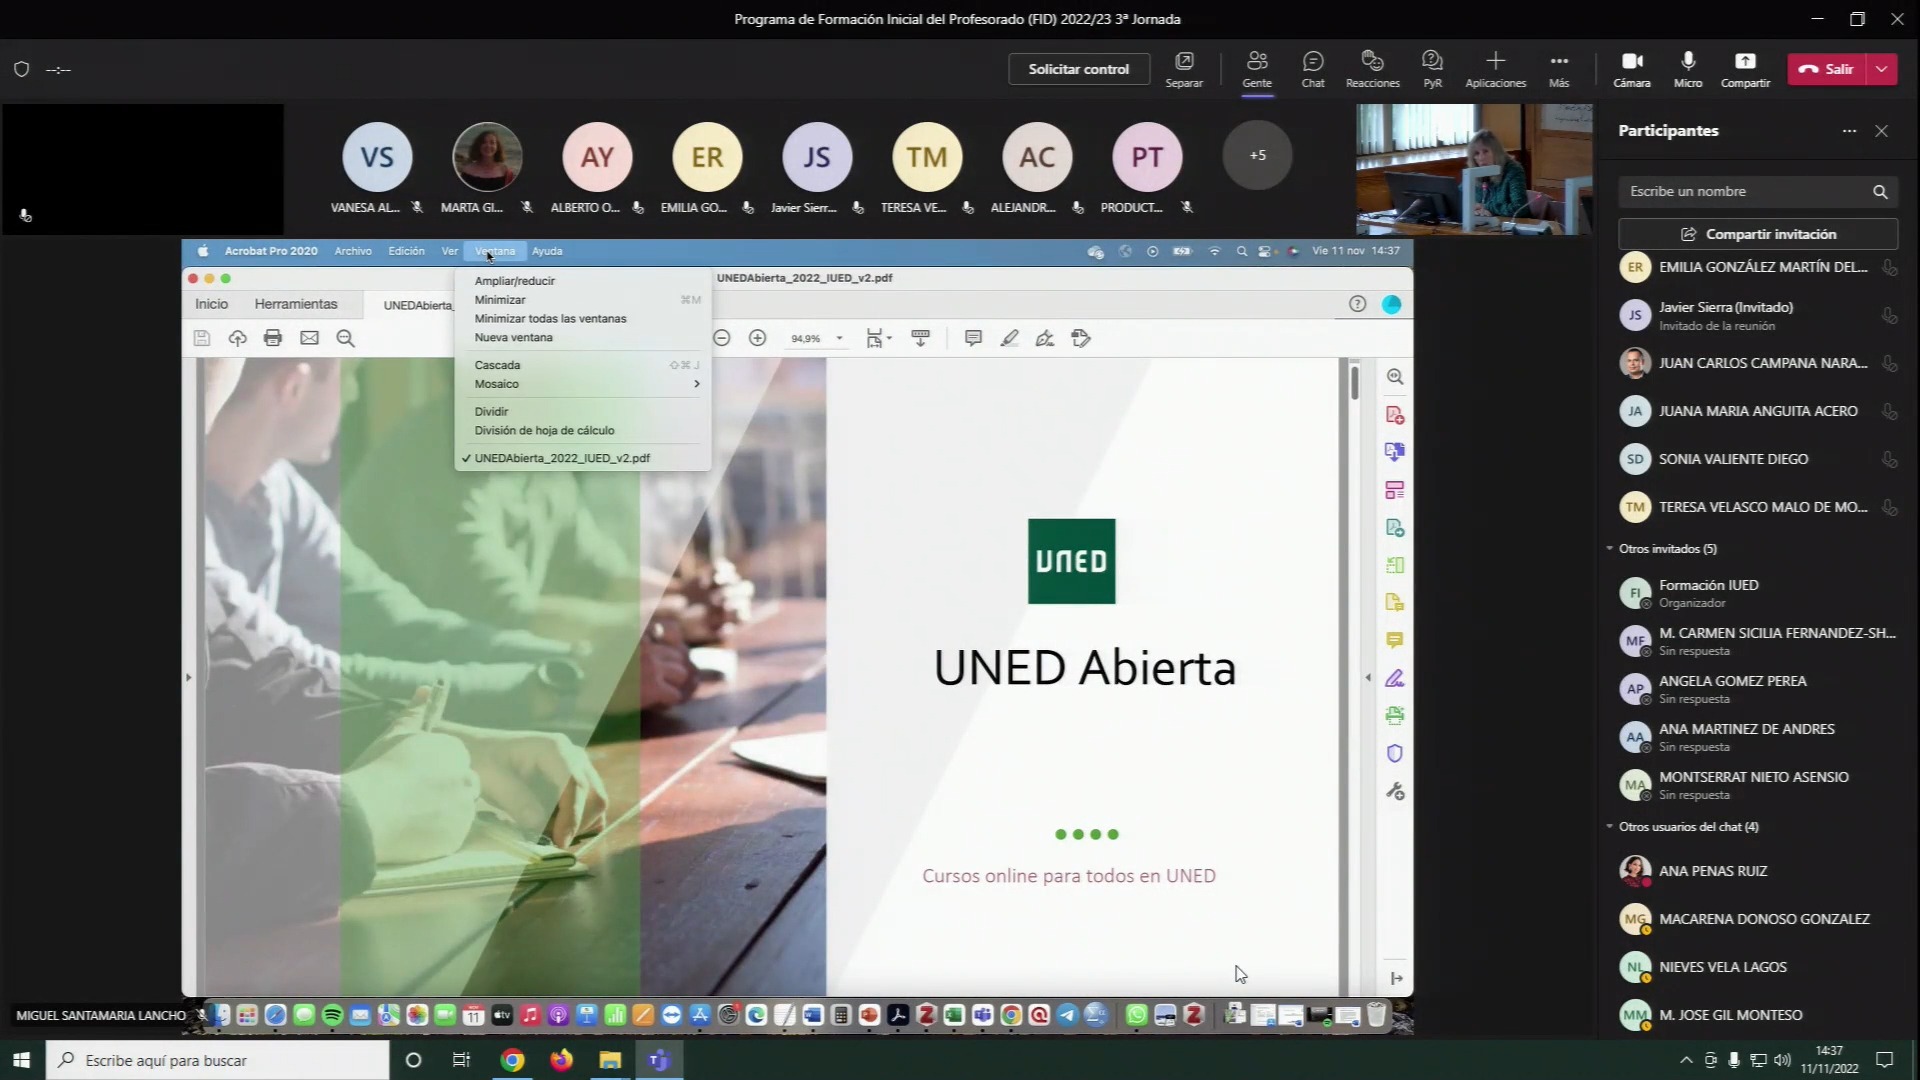This screenshot has width=1920, height=1080.
Task: Open the Más options menu
Action: [1559, 69]
